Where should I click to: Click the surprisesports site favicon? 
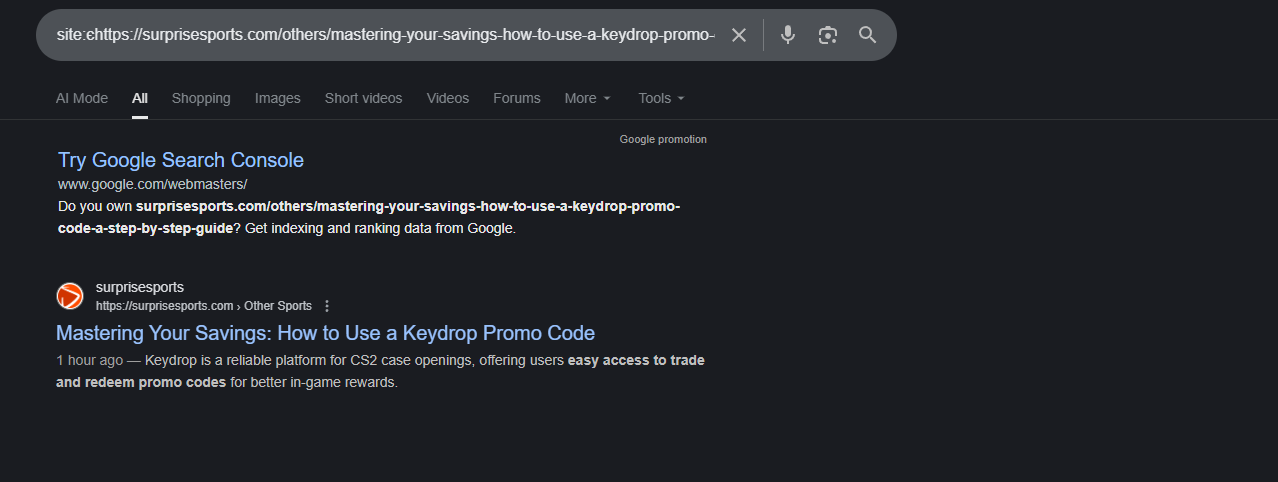point(70,296)
